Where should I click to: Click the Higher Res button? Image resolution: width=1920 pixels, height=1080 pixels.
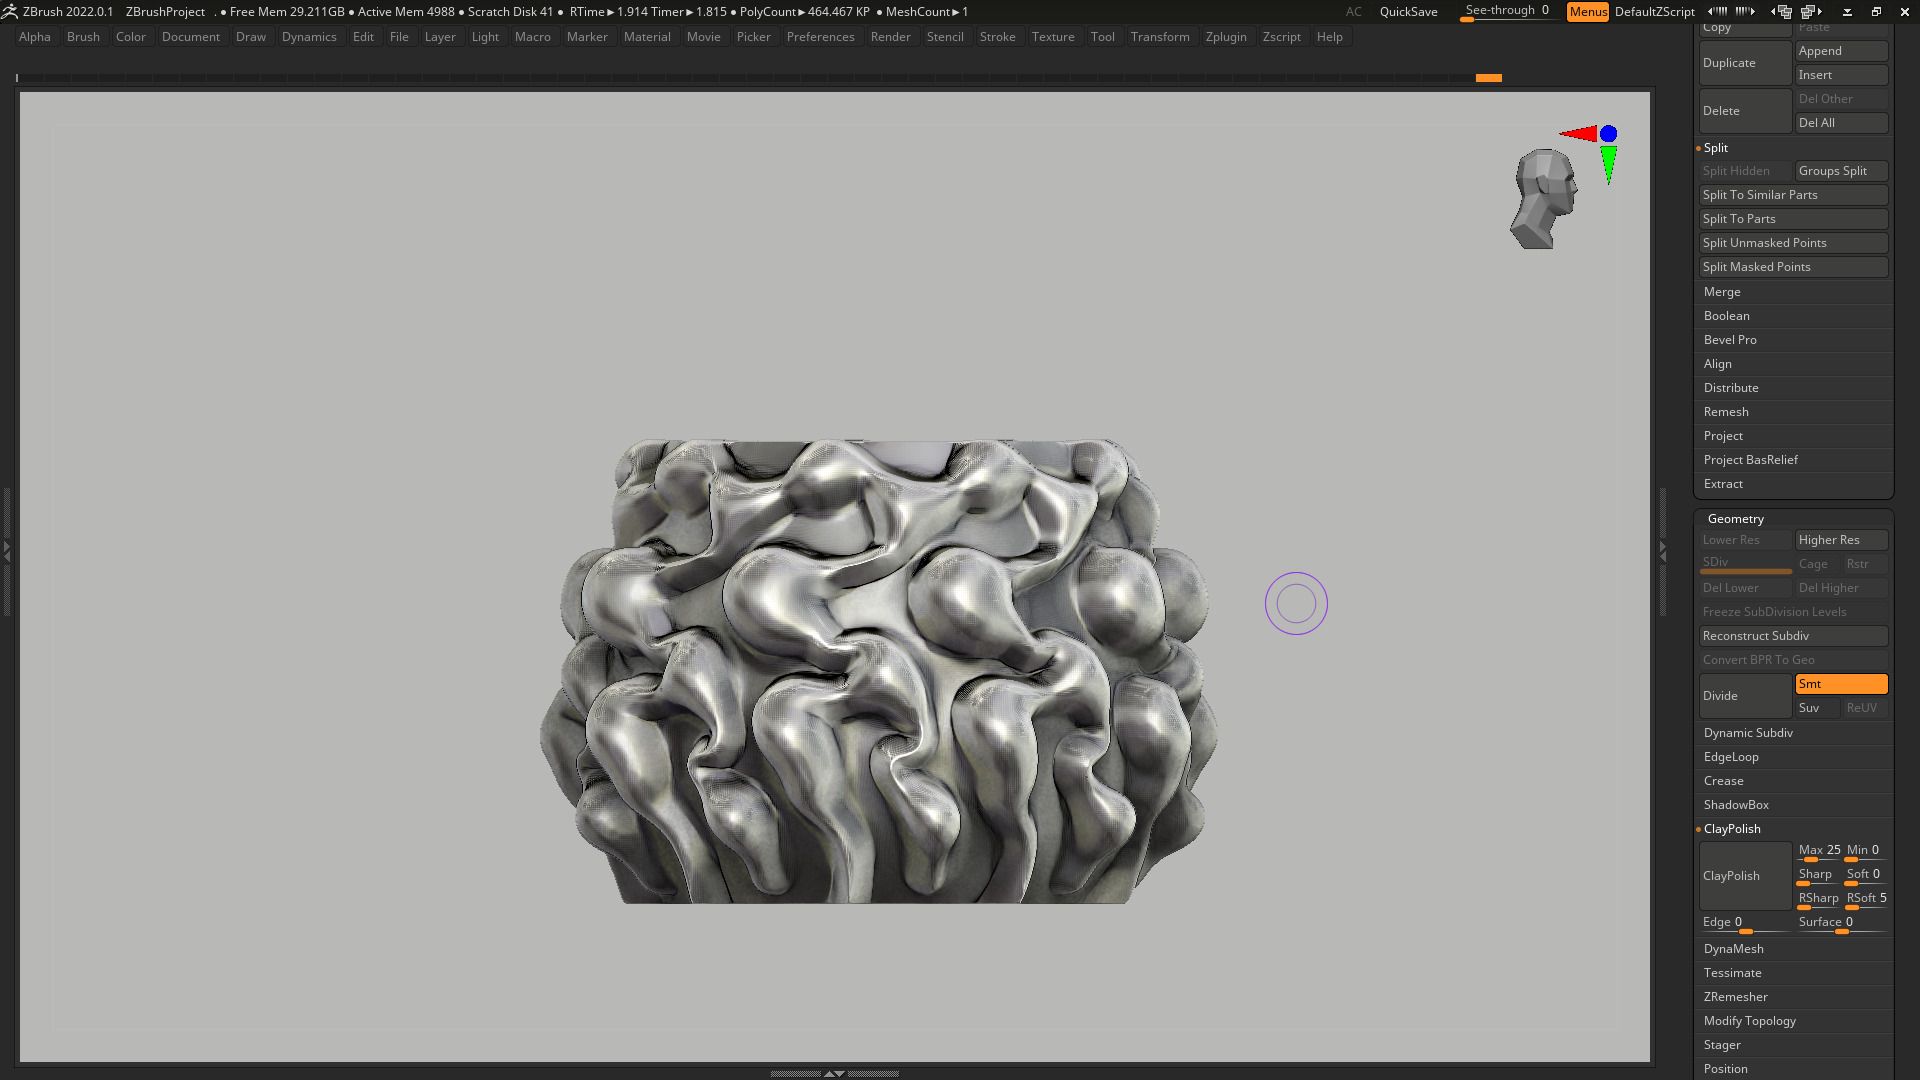click(1841, 540)
